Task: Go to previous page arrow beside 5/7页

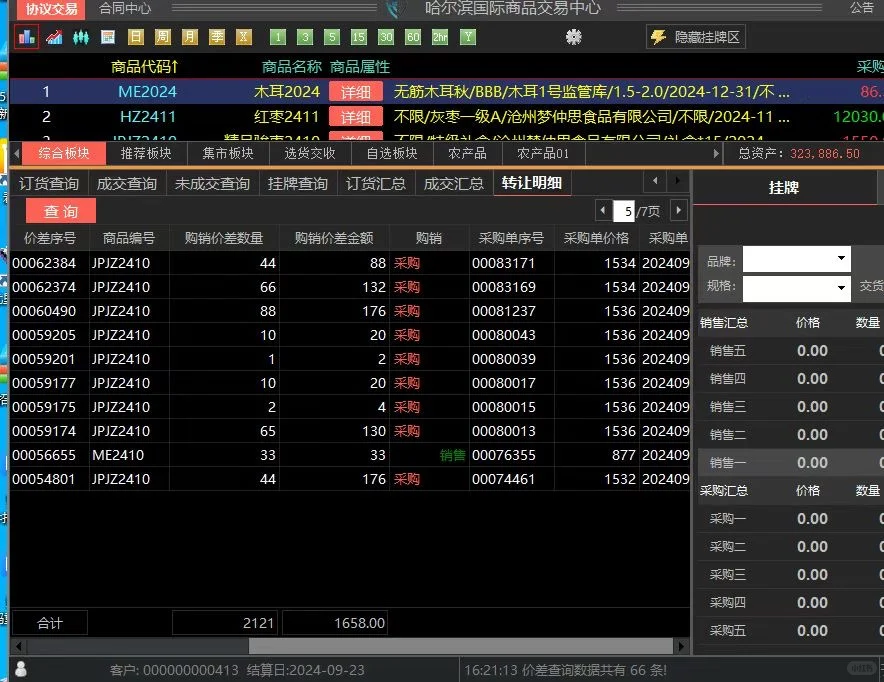Action: tap(603, 211)
